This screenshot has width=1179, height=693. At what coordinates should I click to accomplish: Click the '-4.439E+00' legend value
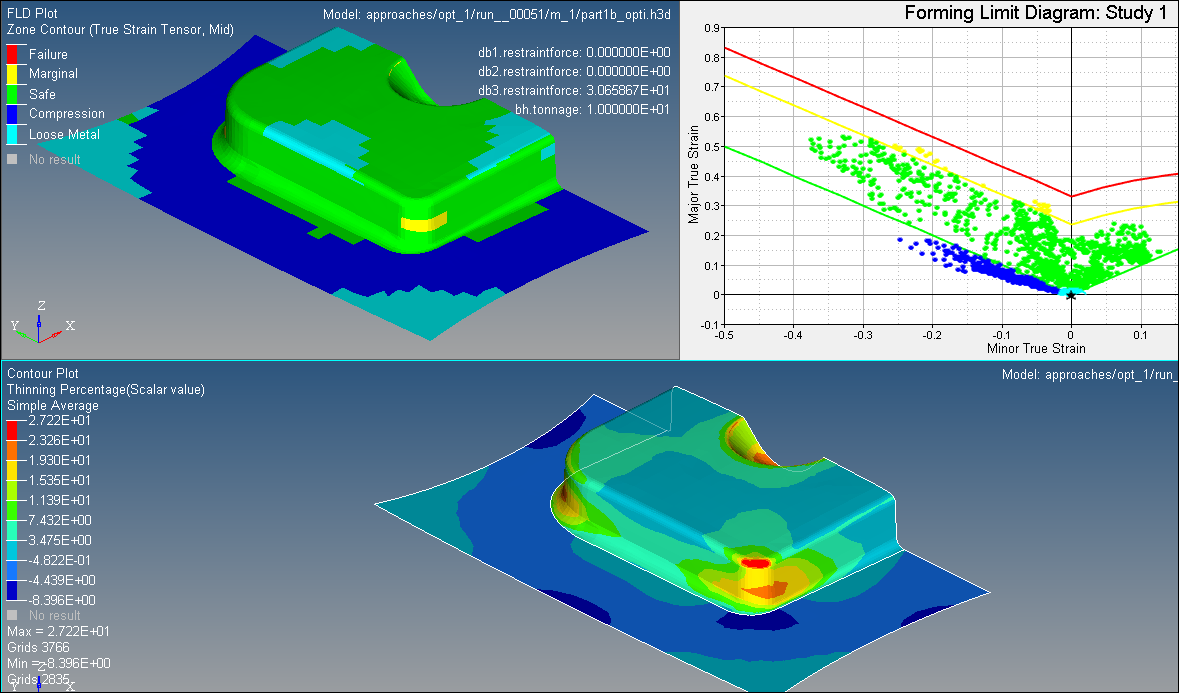pyautogui.click(x=62, y=580)
